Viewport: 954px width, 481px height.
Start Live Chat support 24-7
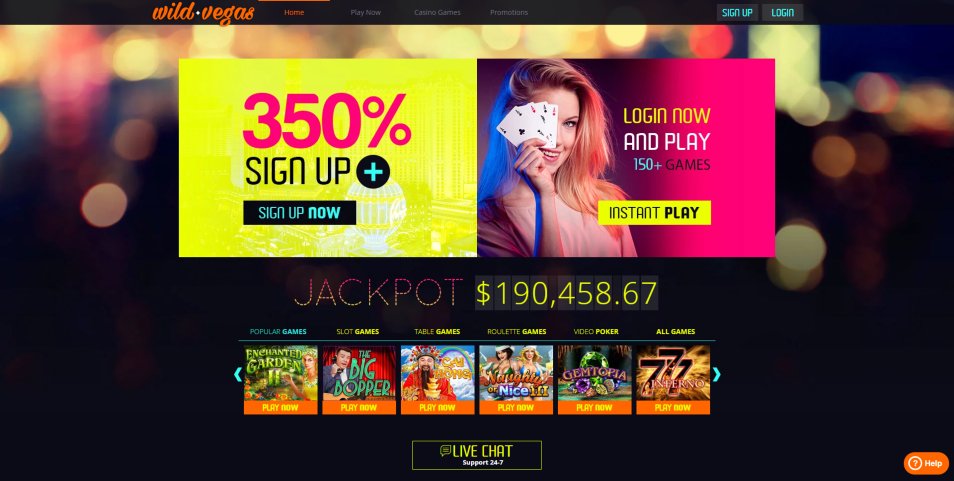[x=476, y=455]
